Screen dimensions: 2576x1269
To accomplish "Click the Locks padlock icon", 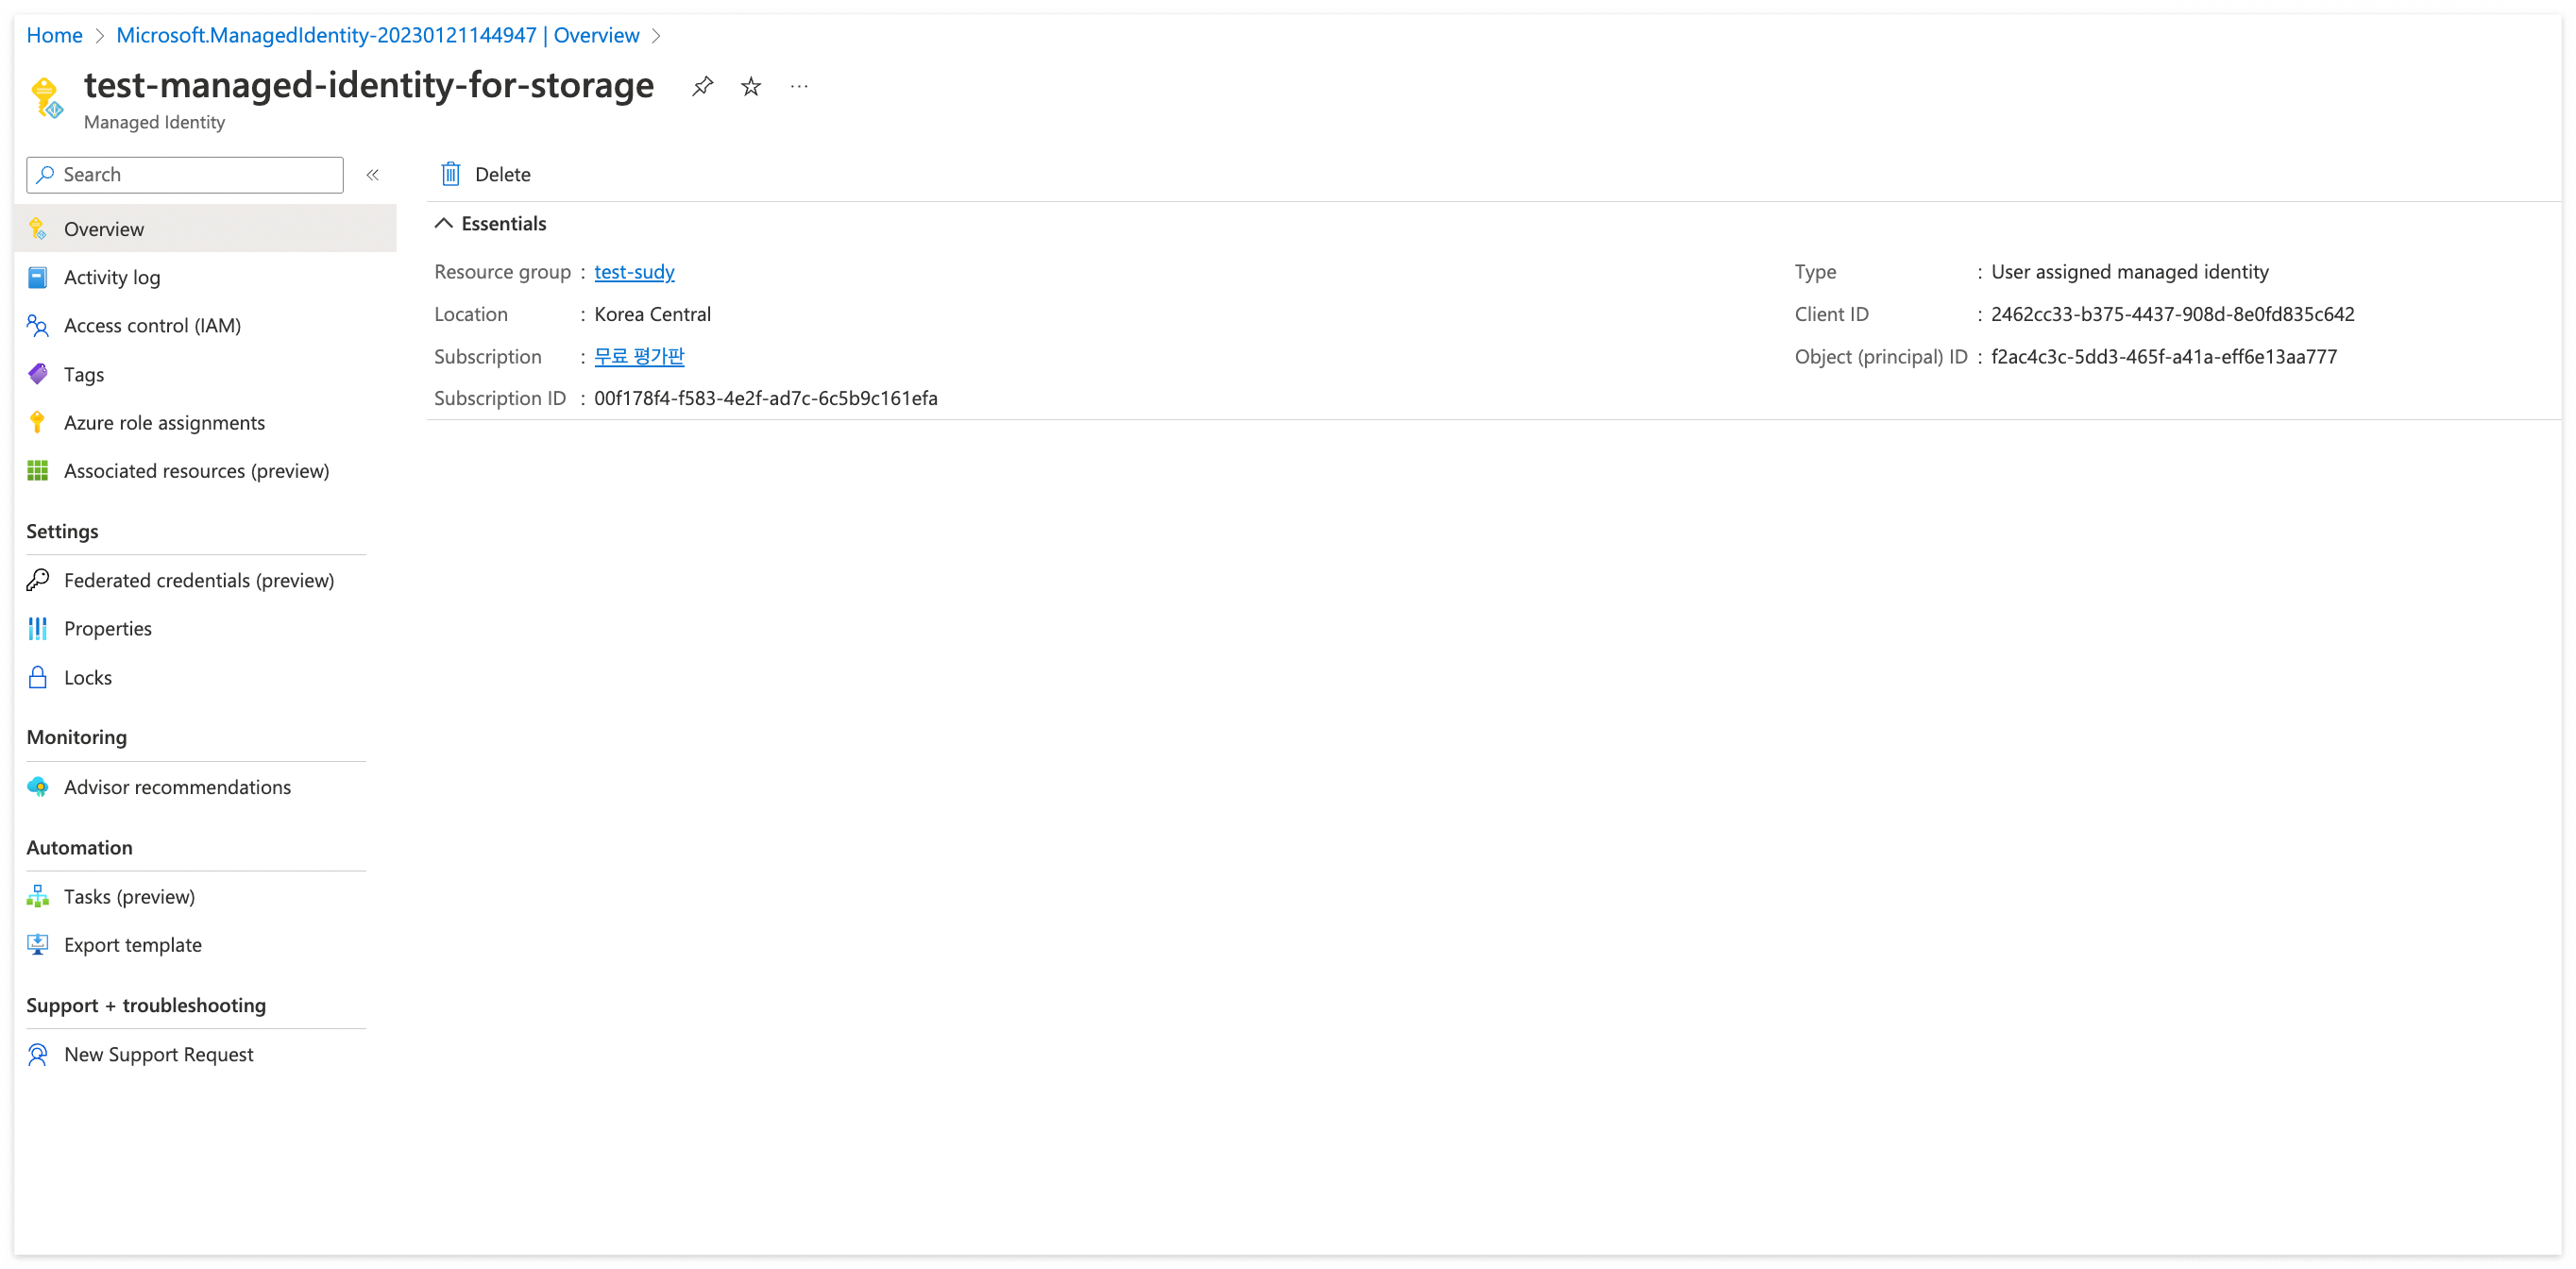I will (x=38, y=677).
